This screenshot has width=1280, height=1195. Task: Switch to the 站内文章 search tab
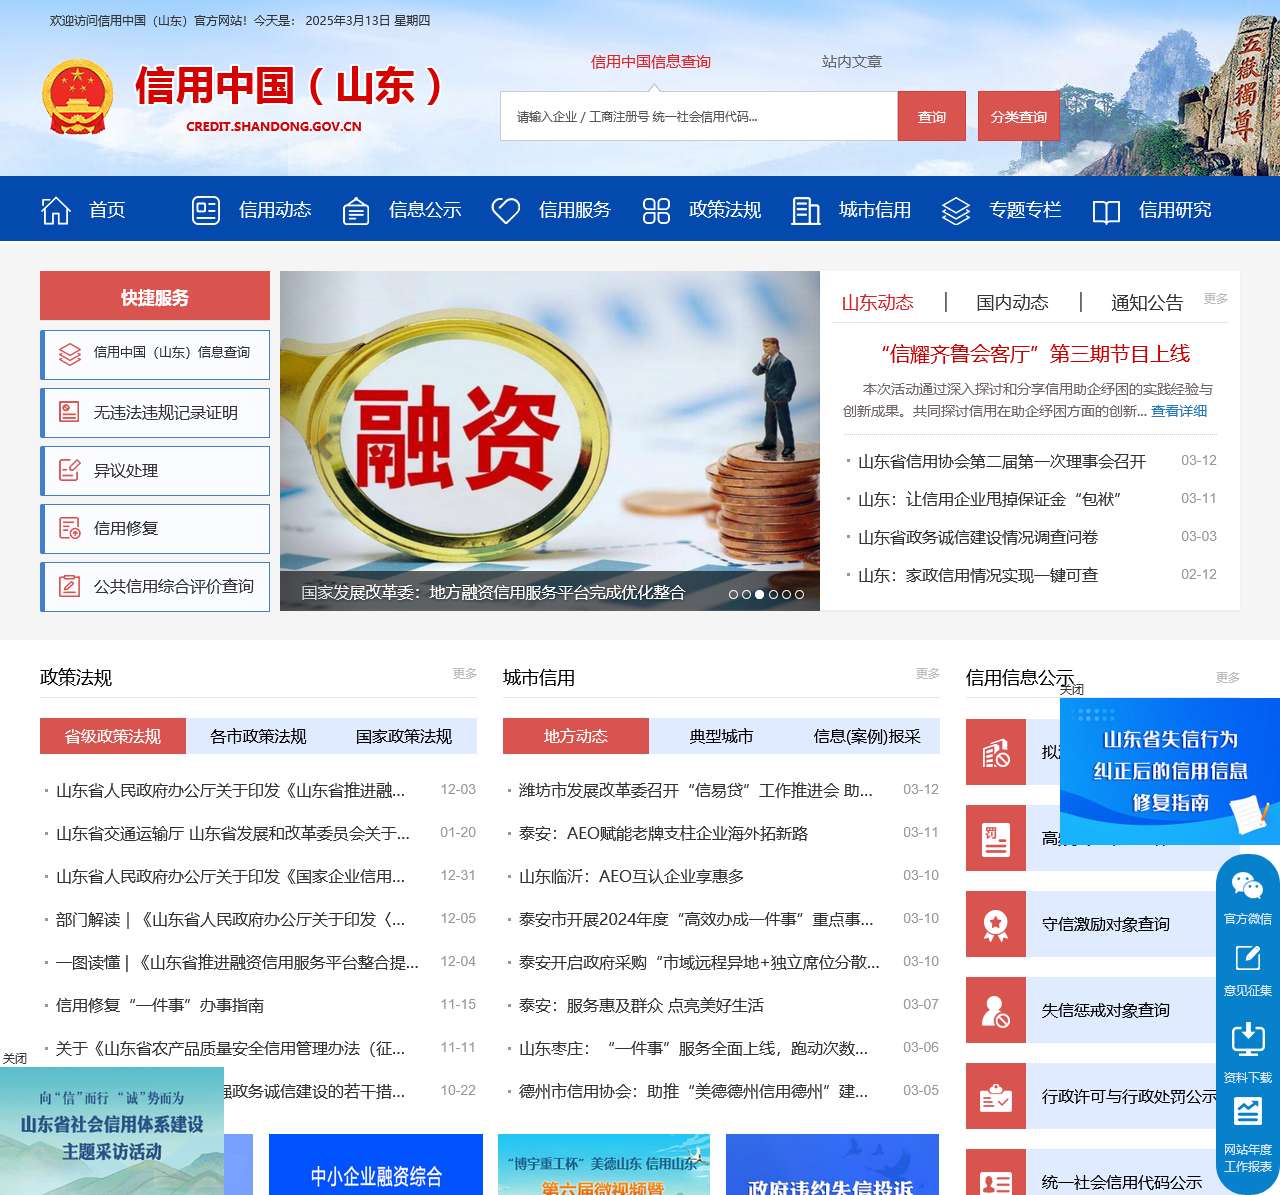[852, 62]
